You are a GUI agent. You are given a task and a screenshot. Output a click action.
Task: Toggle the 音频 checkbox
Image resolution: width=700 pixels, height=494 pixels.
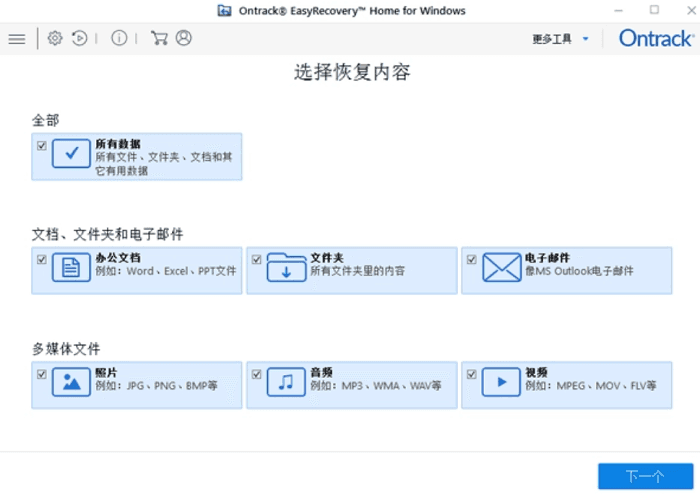point(256,374)
